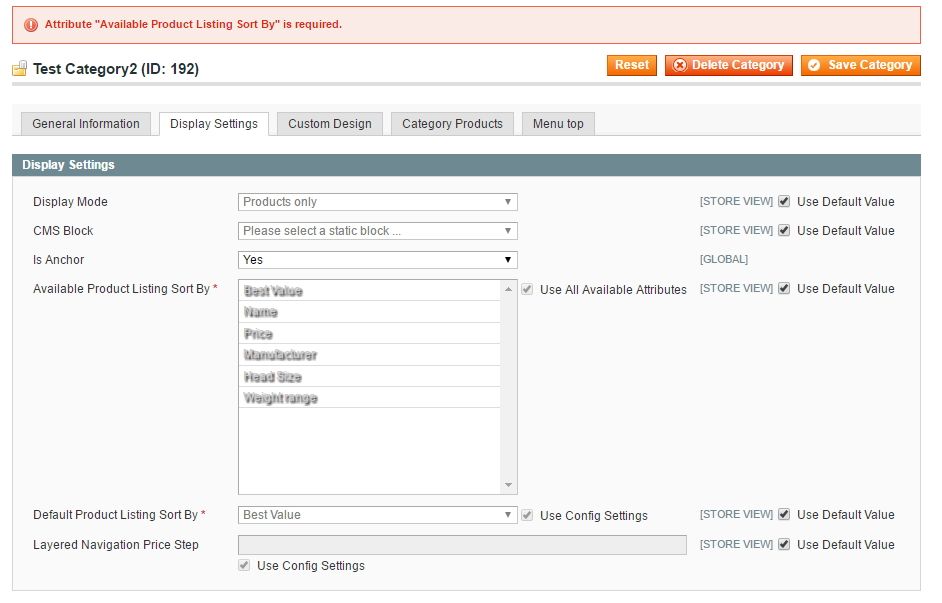Open the CMS Block dropdown
Screen dimensions: 942x603
(377, 231)
